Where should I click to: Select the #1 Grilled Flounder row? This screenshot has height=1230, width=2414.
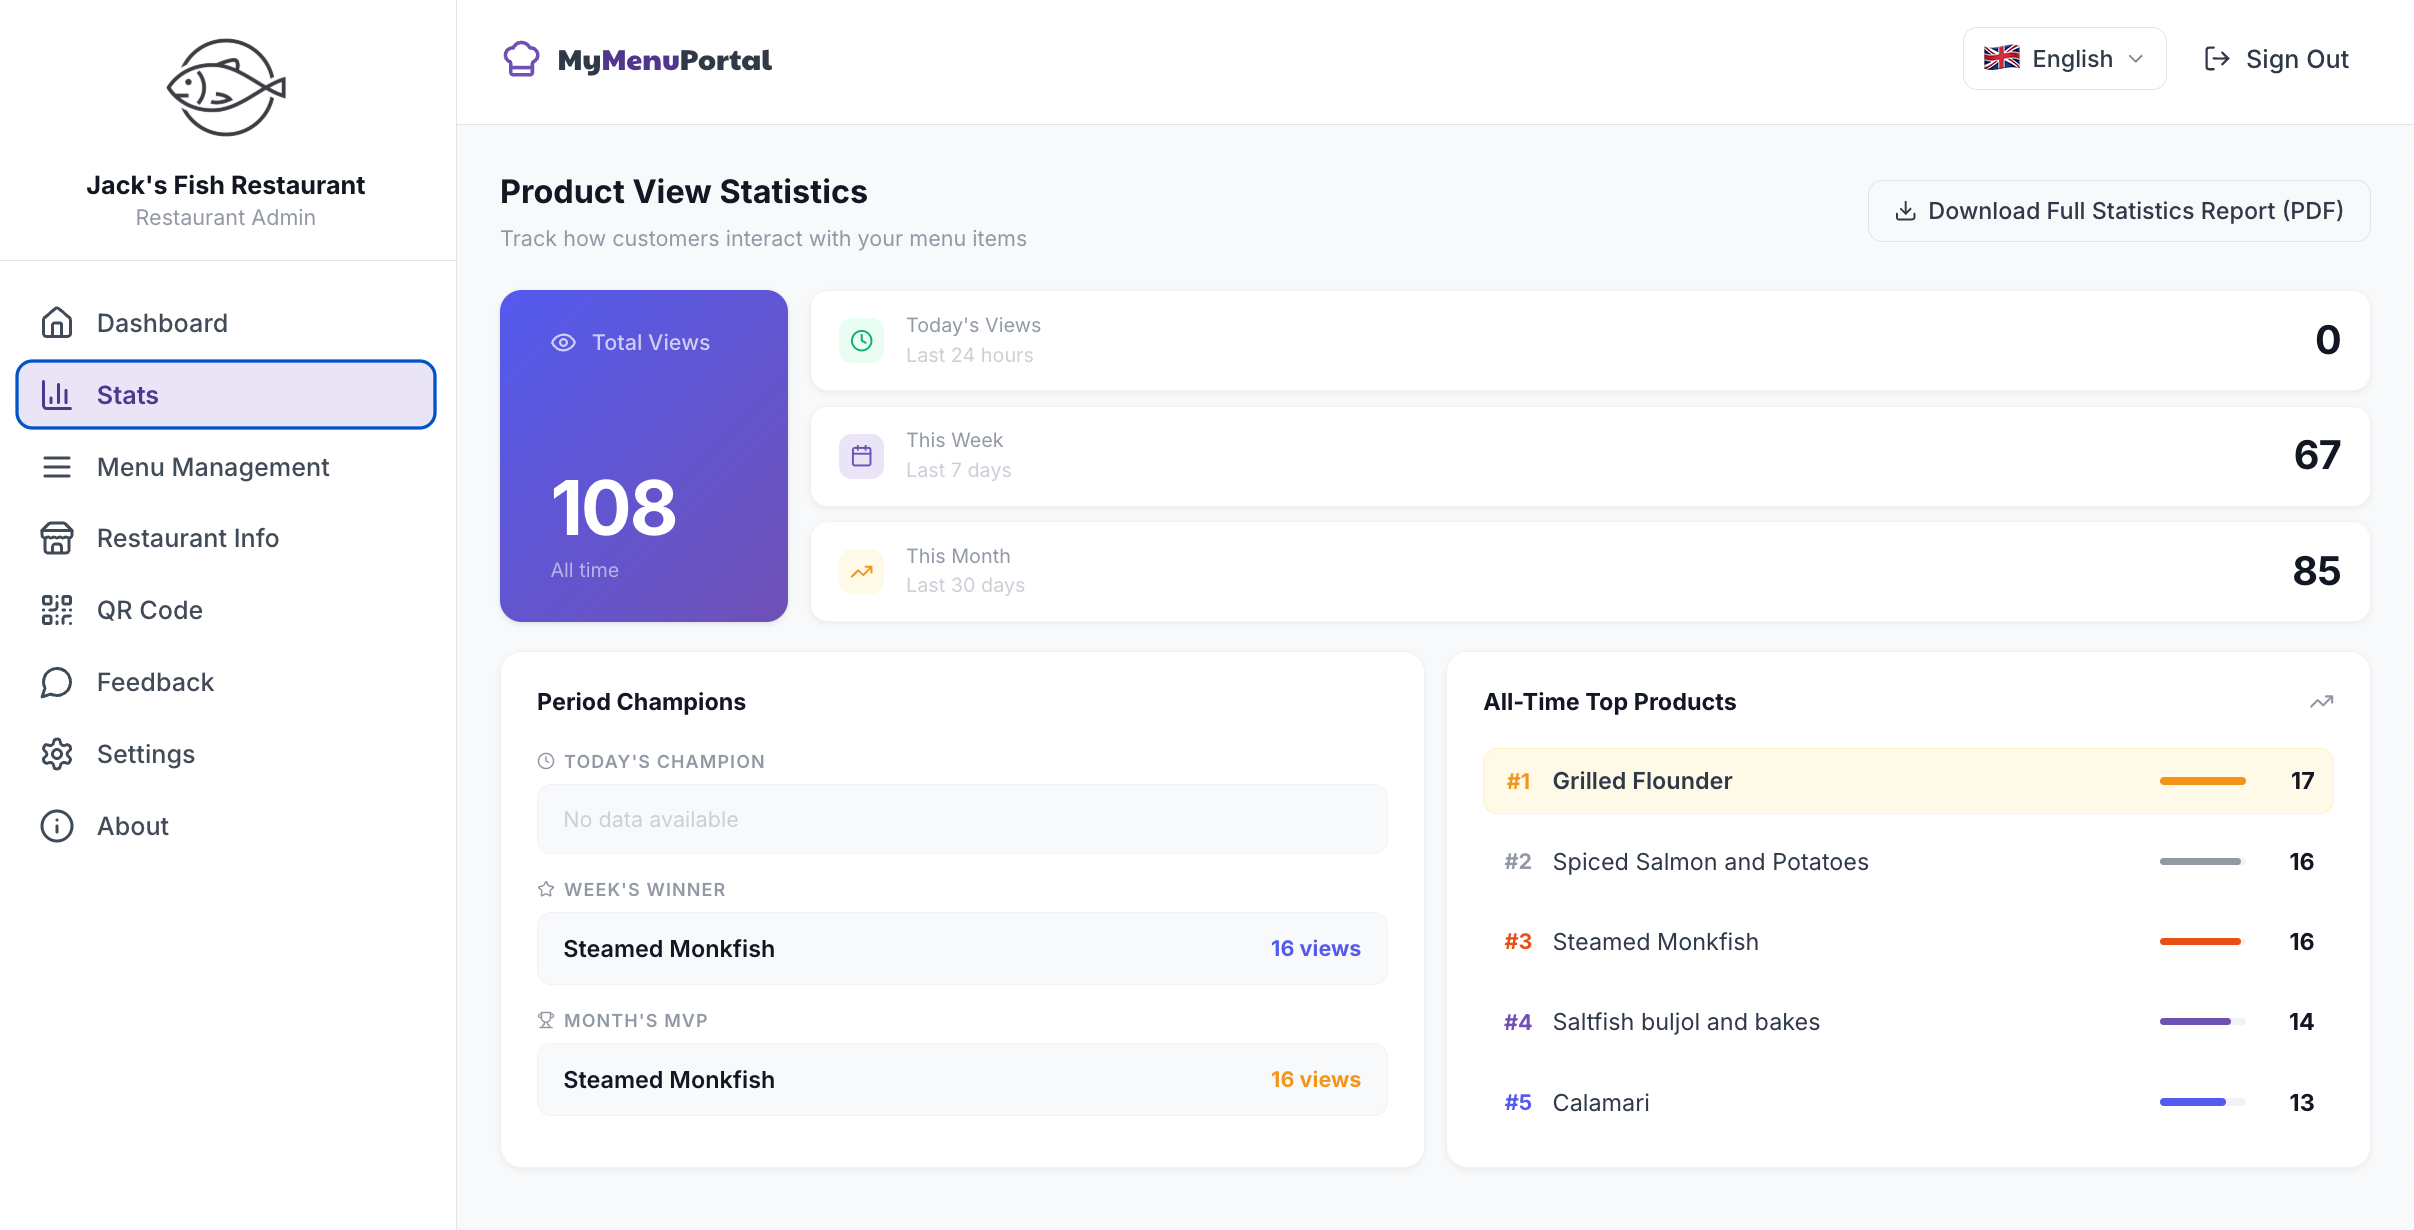point(1908,781)
